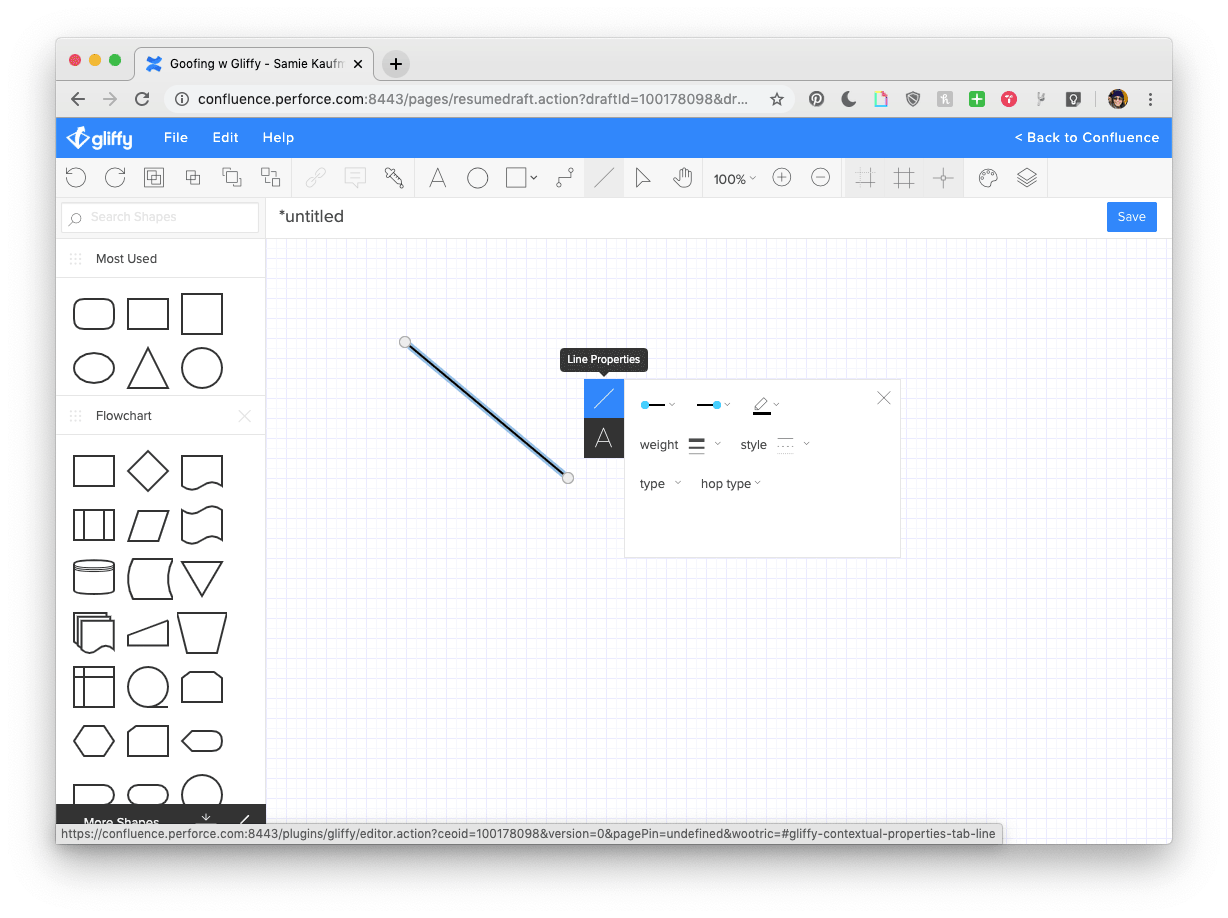This screenshot has height=918, width=1228.
Task: Click the Undo arrow icon
Action: 76,178
